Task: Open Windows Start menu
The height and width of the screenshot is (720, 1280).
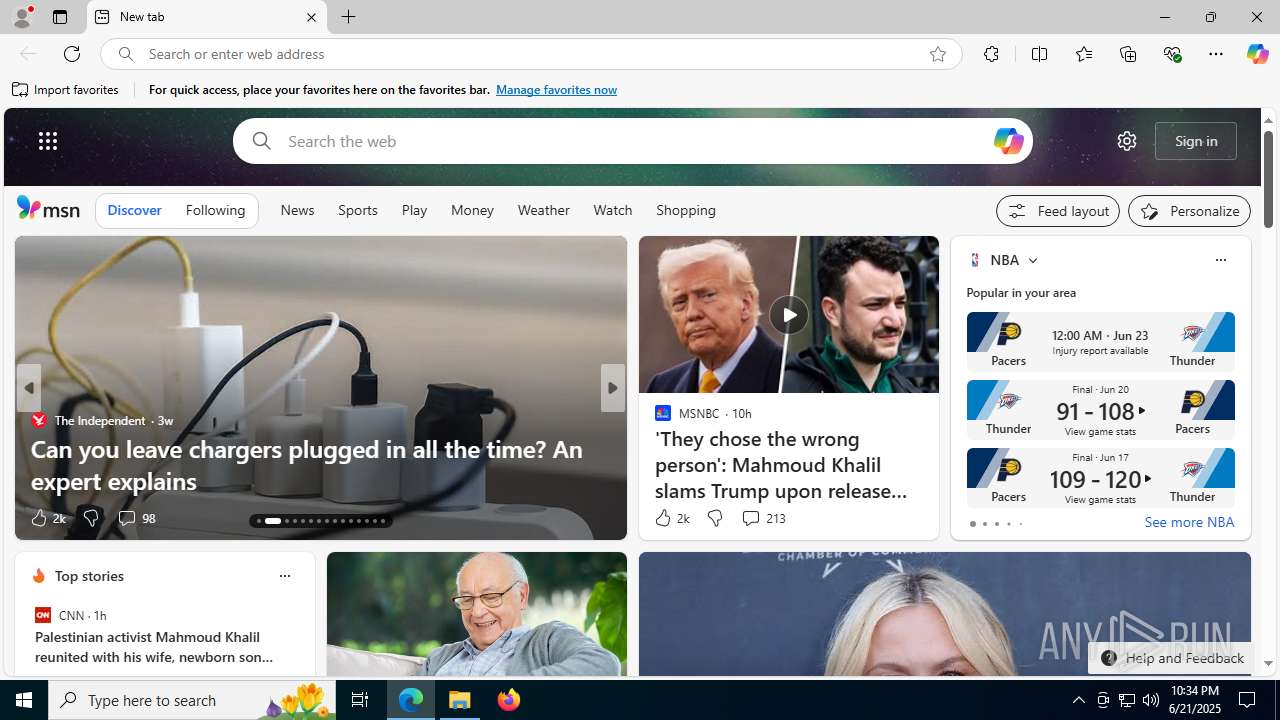Action: coord(24,700)
